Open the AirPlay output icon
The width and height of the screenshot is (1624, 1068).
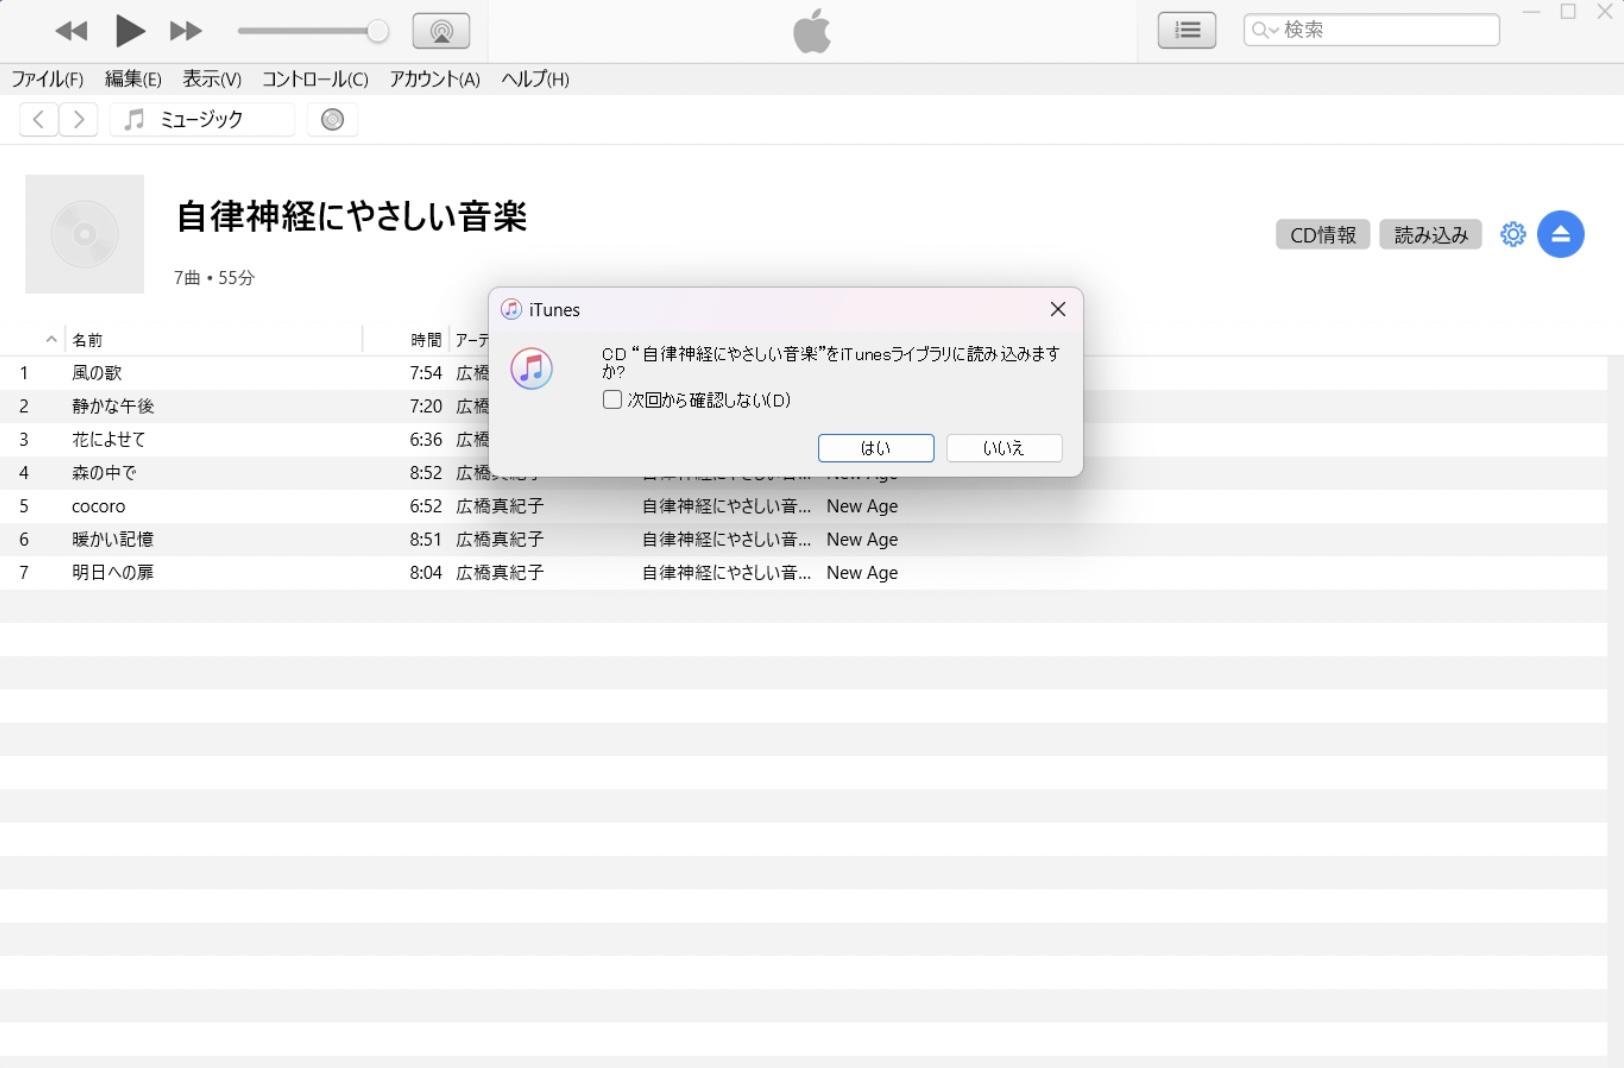[x=441, y=31]
